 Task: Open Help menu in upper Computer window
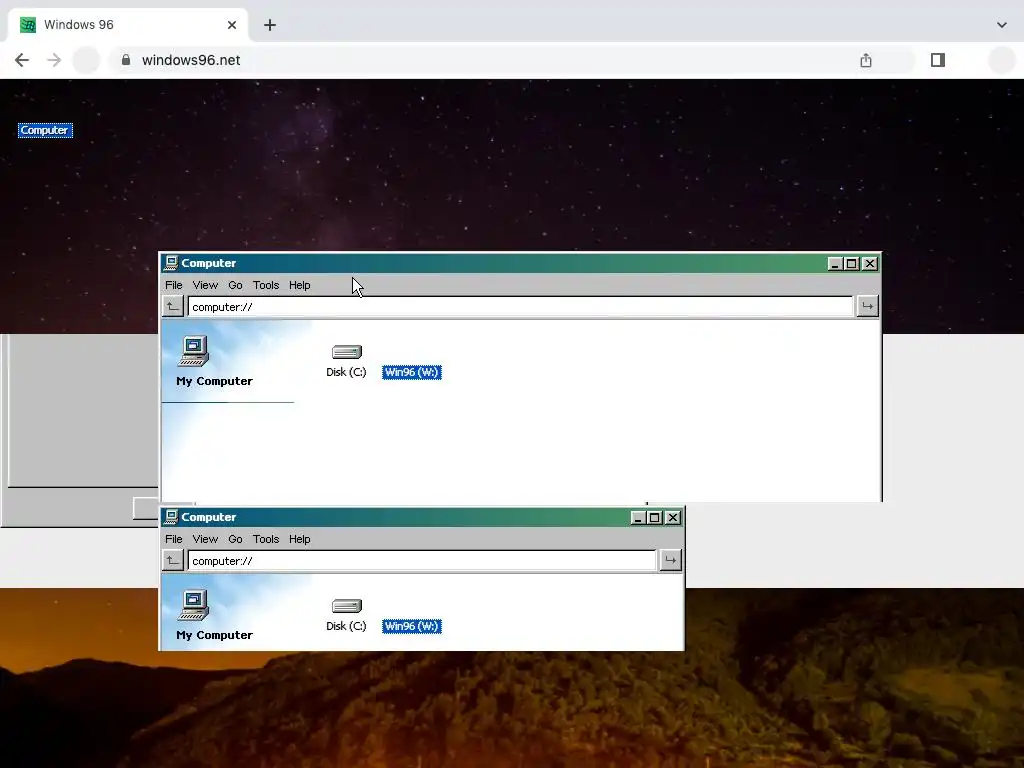pyautogui.click(x=300, y=285)
